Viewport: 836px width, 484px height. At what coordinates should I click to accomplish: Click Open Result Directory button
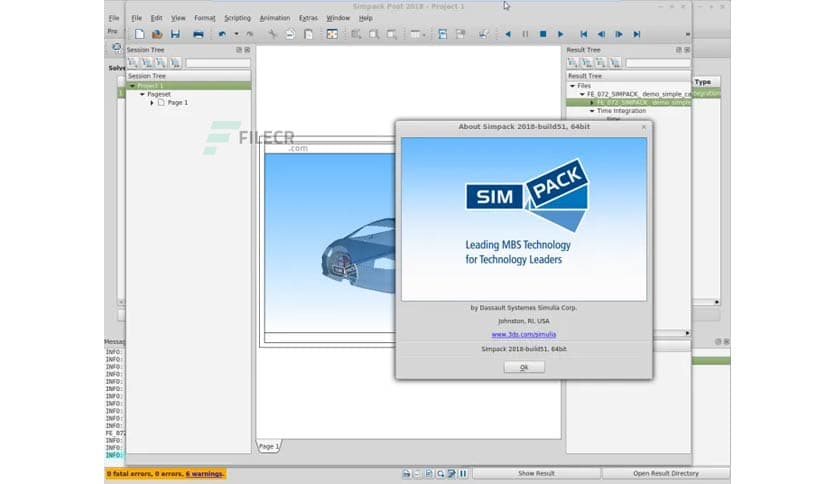click(666, 473)
